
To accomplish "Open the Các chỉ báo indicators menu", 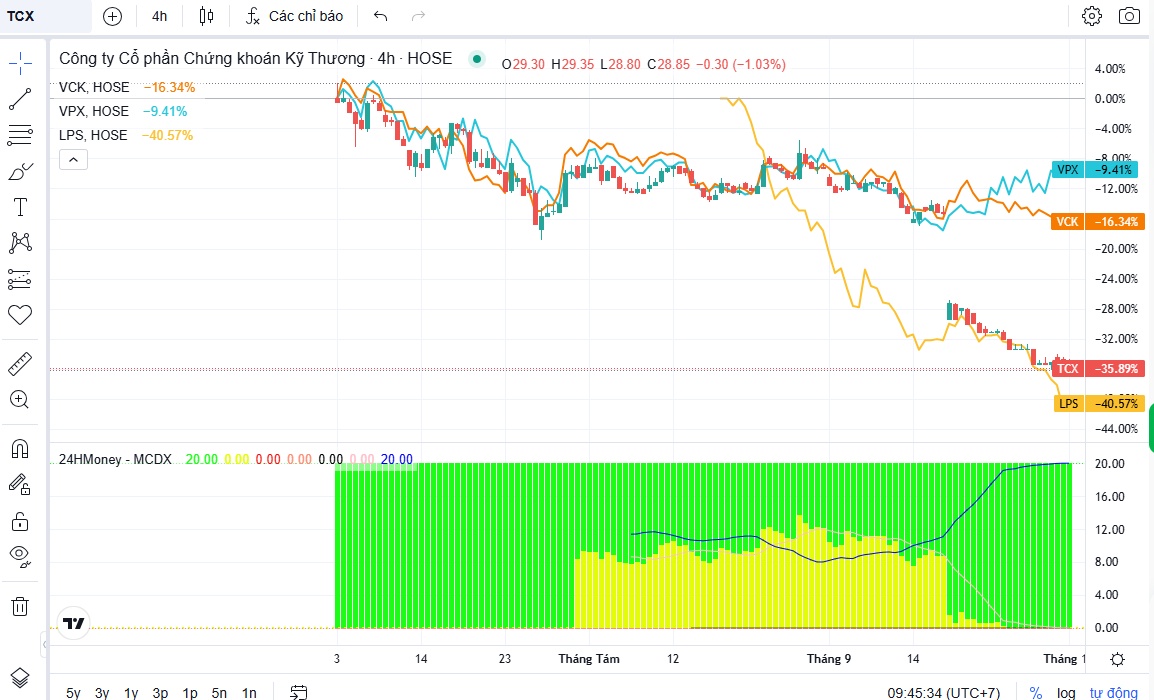I will [x=294, y=16].
